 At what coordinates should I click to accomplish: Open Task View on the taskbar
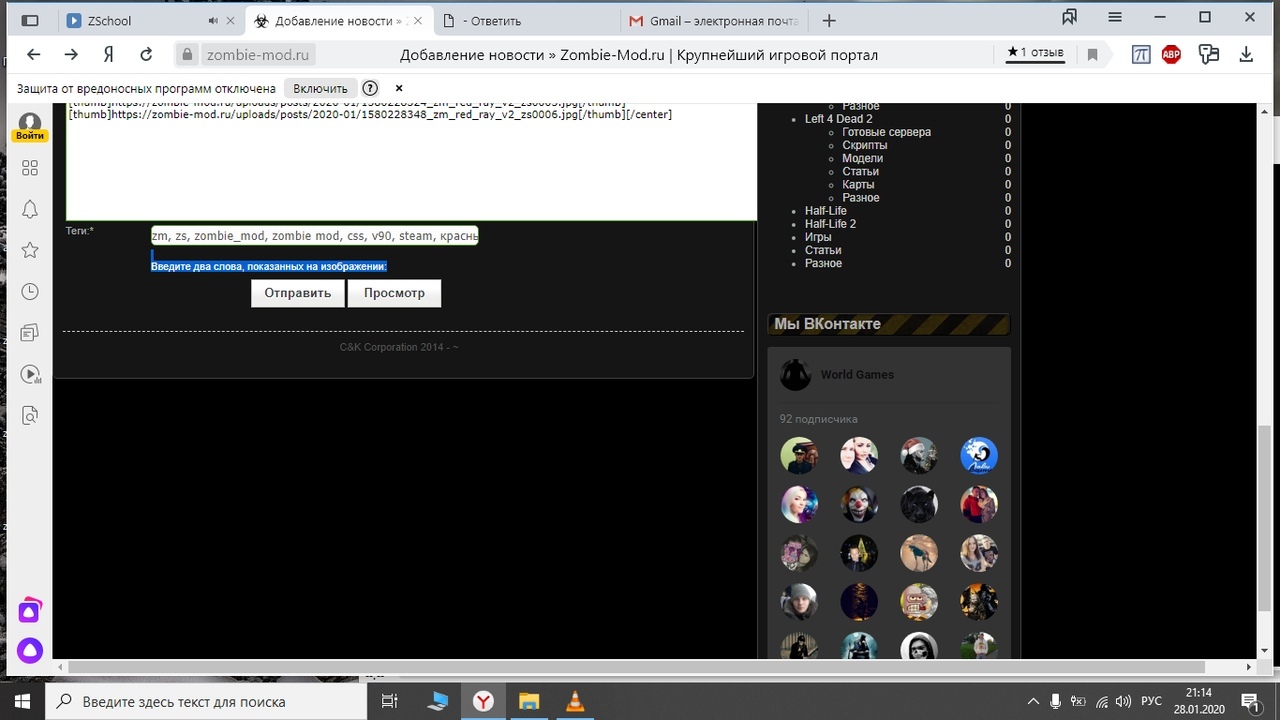[390, 701]
